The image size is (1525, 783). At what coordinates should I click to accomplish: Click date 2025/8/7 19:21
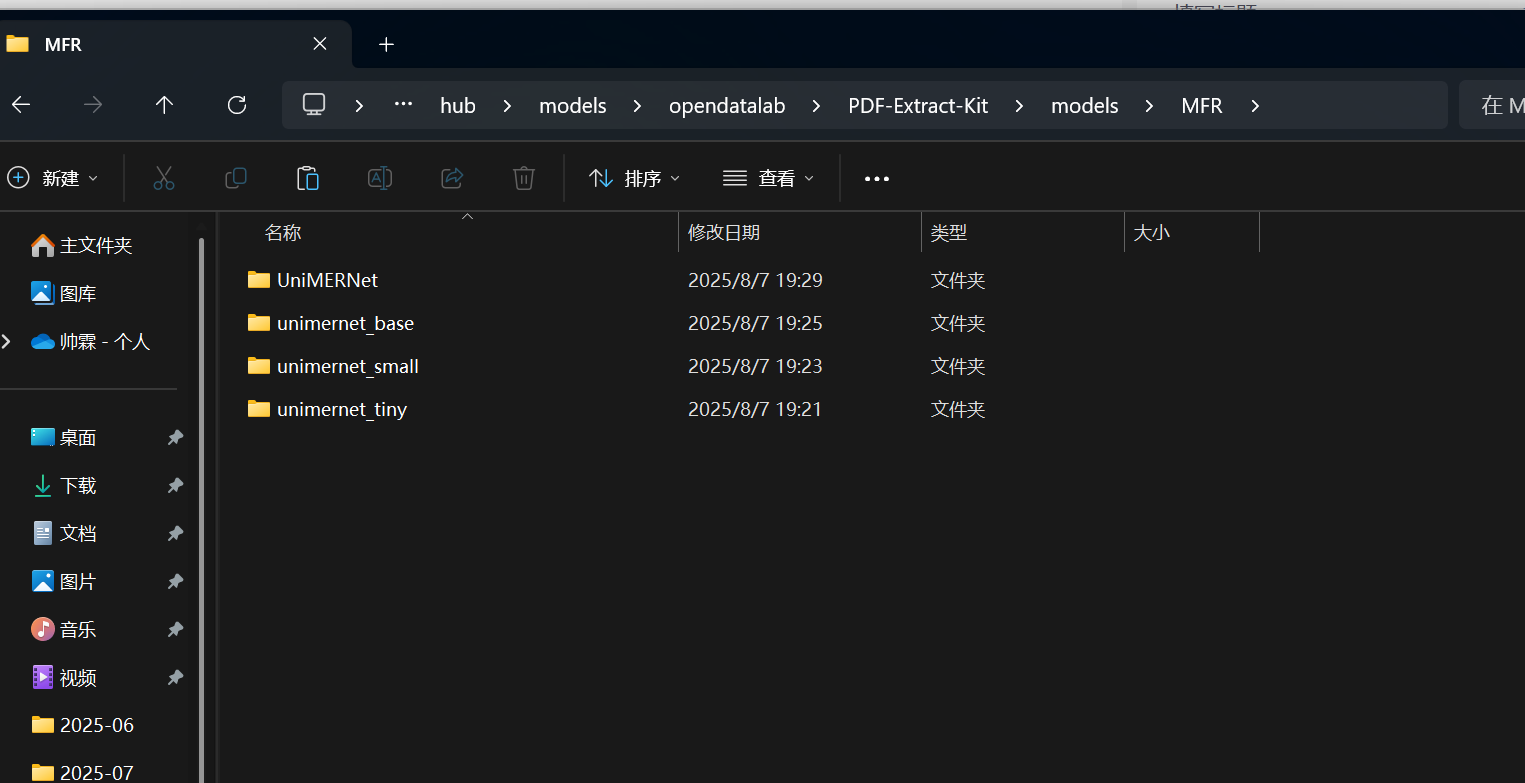point(755,409)
